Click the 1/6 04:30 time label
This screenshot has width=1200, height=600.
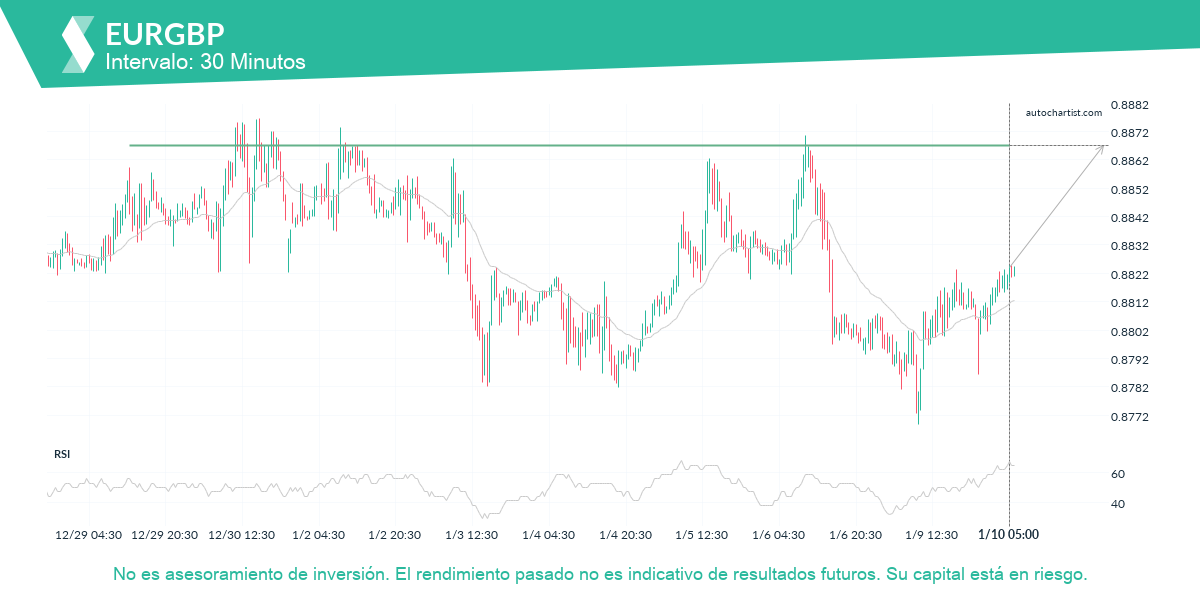pos(777,535)
